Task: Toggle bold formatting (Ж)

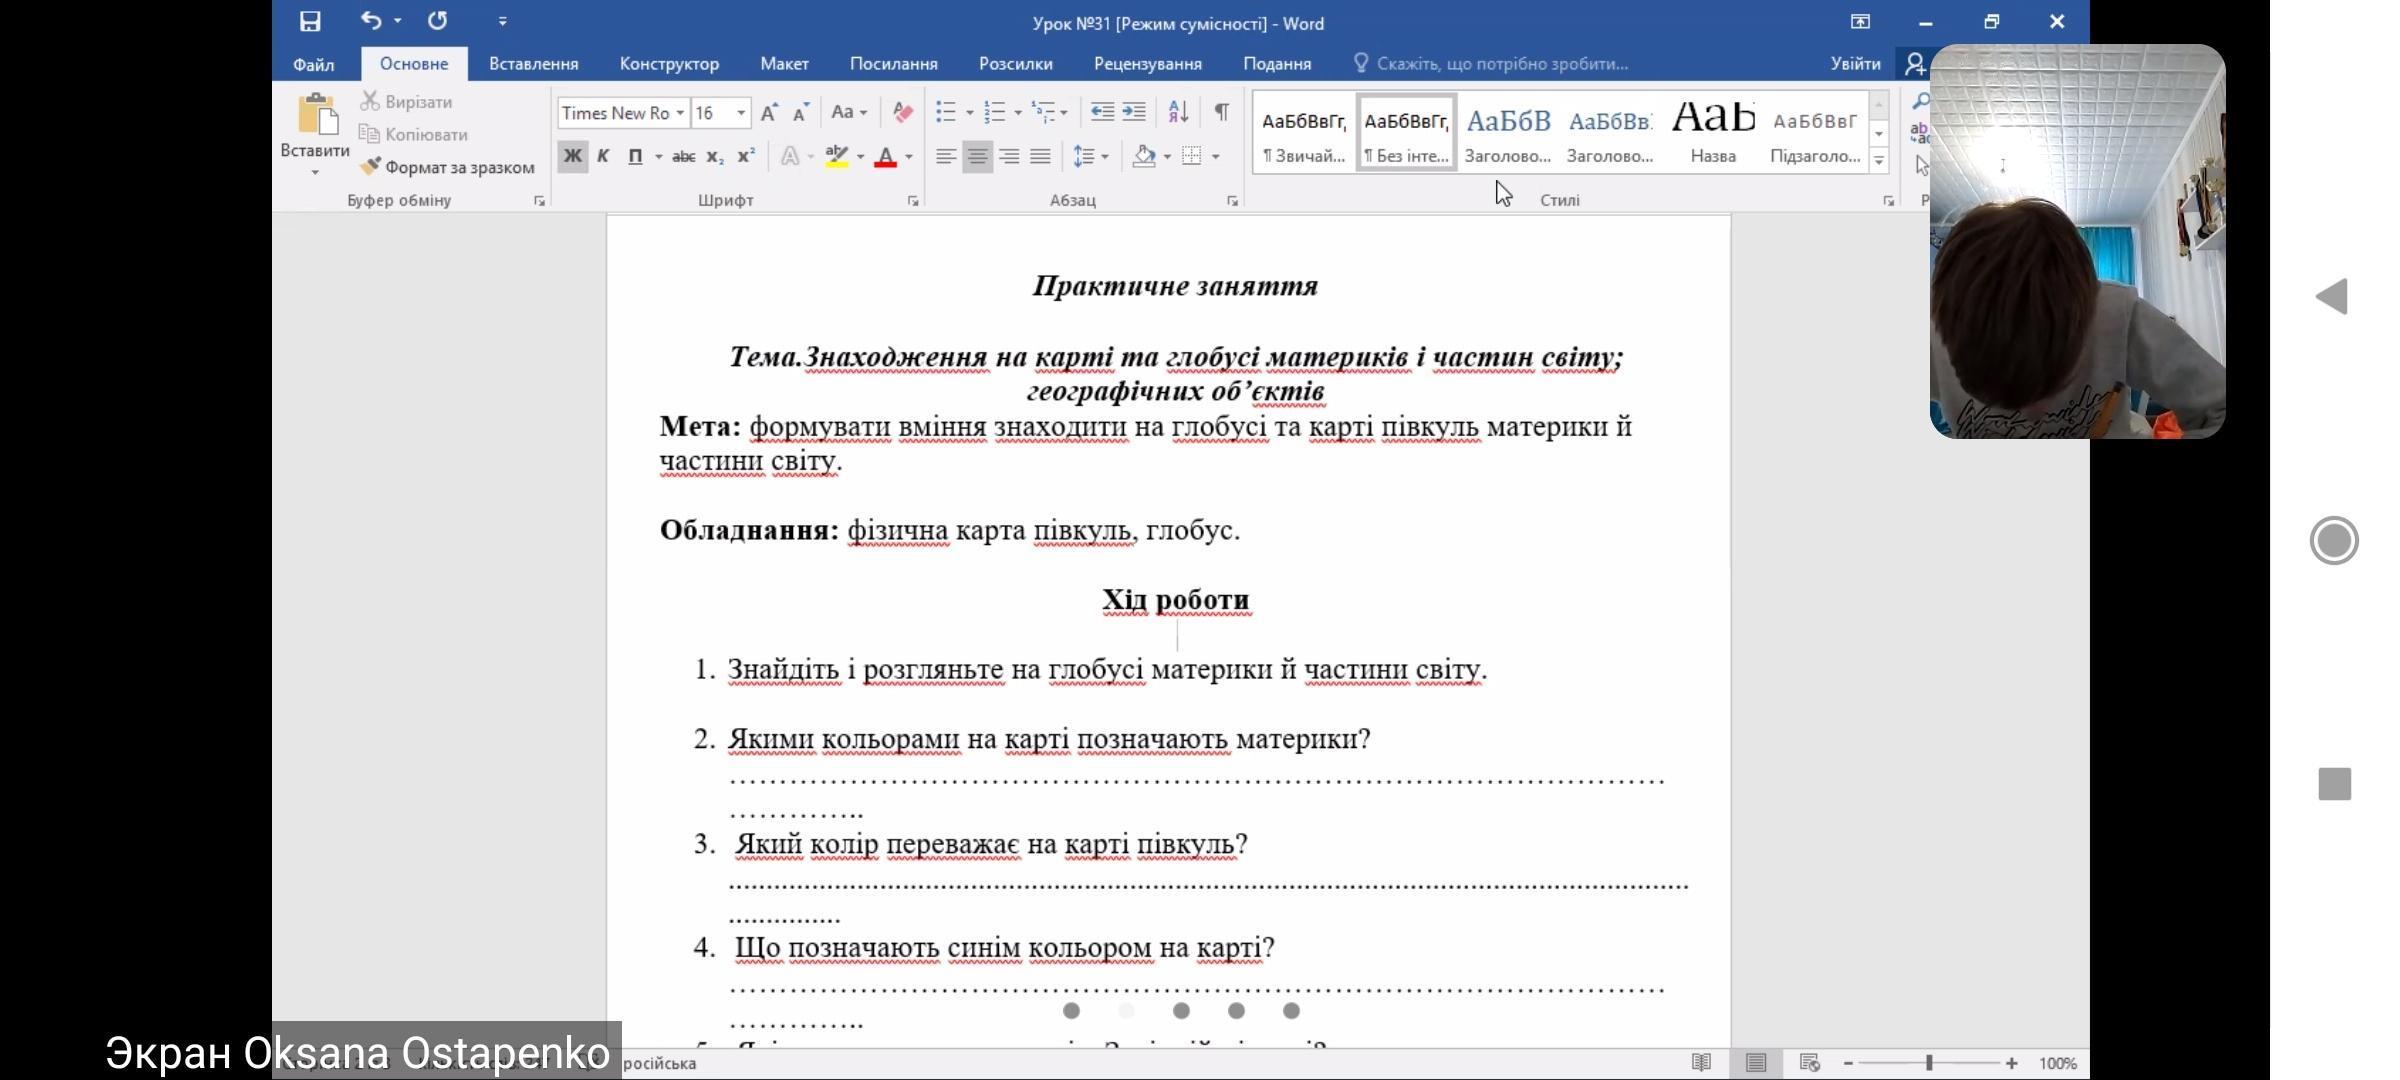Action: tap(572, 156)
